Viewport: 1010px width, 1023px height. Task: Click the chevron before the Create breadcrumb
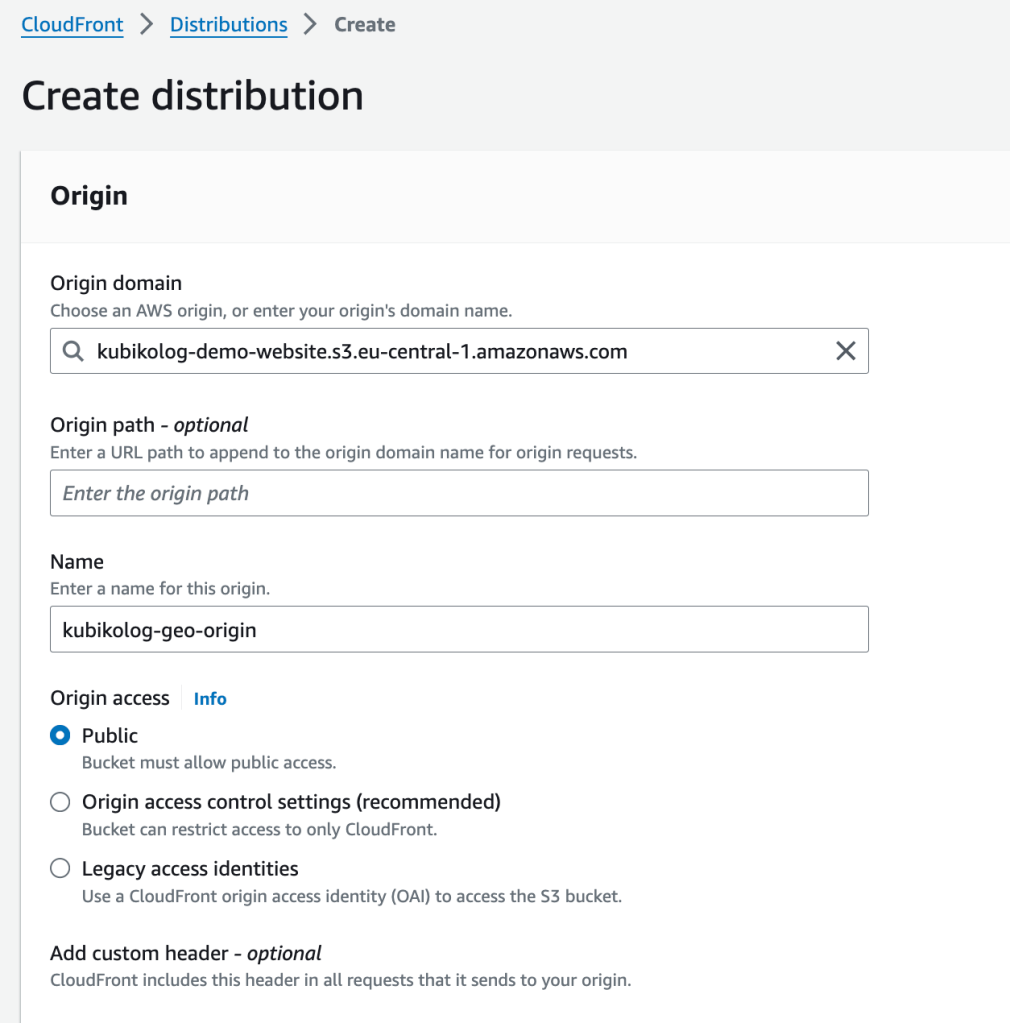(311, 25)
